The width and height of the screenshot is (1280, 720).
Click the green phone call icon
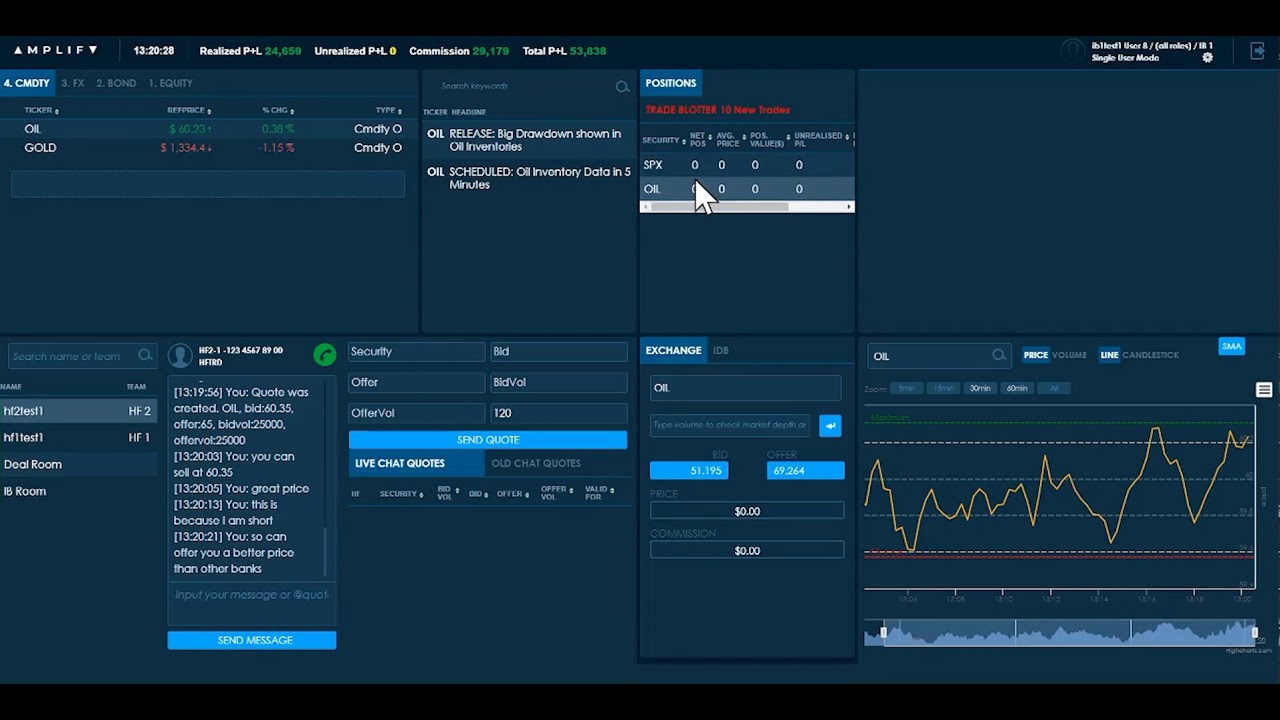click(324, 354)
